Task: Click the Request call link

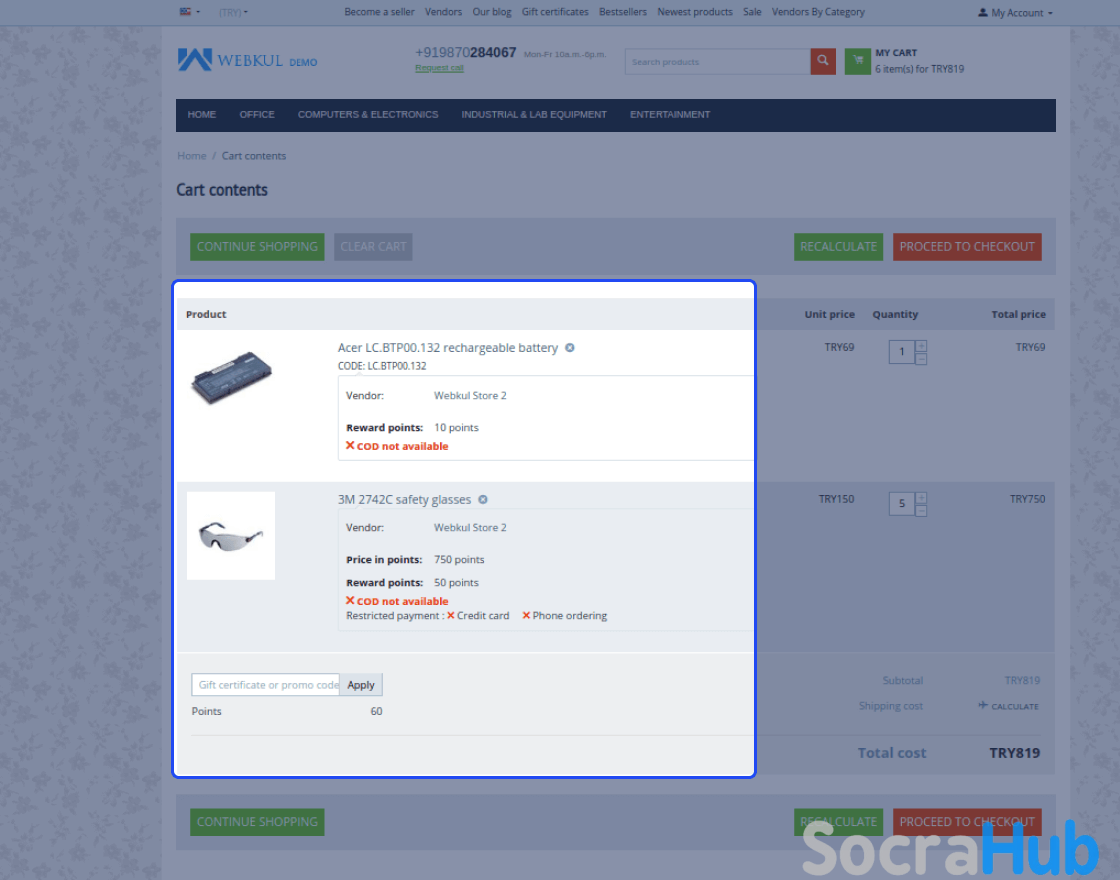Action: (439, 68)
